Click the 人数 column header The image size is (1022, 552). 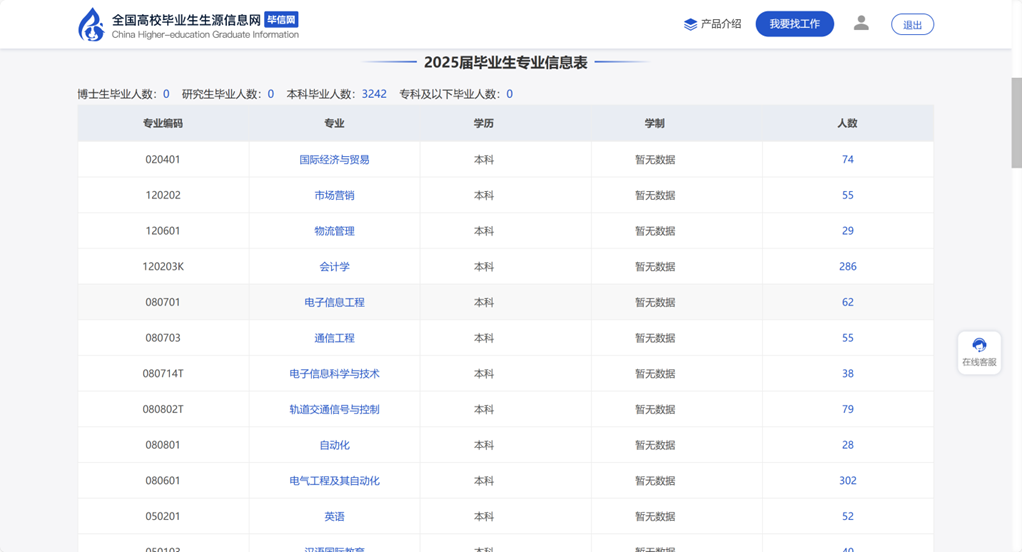click(847, 123)
